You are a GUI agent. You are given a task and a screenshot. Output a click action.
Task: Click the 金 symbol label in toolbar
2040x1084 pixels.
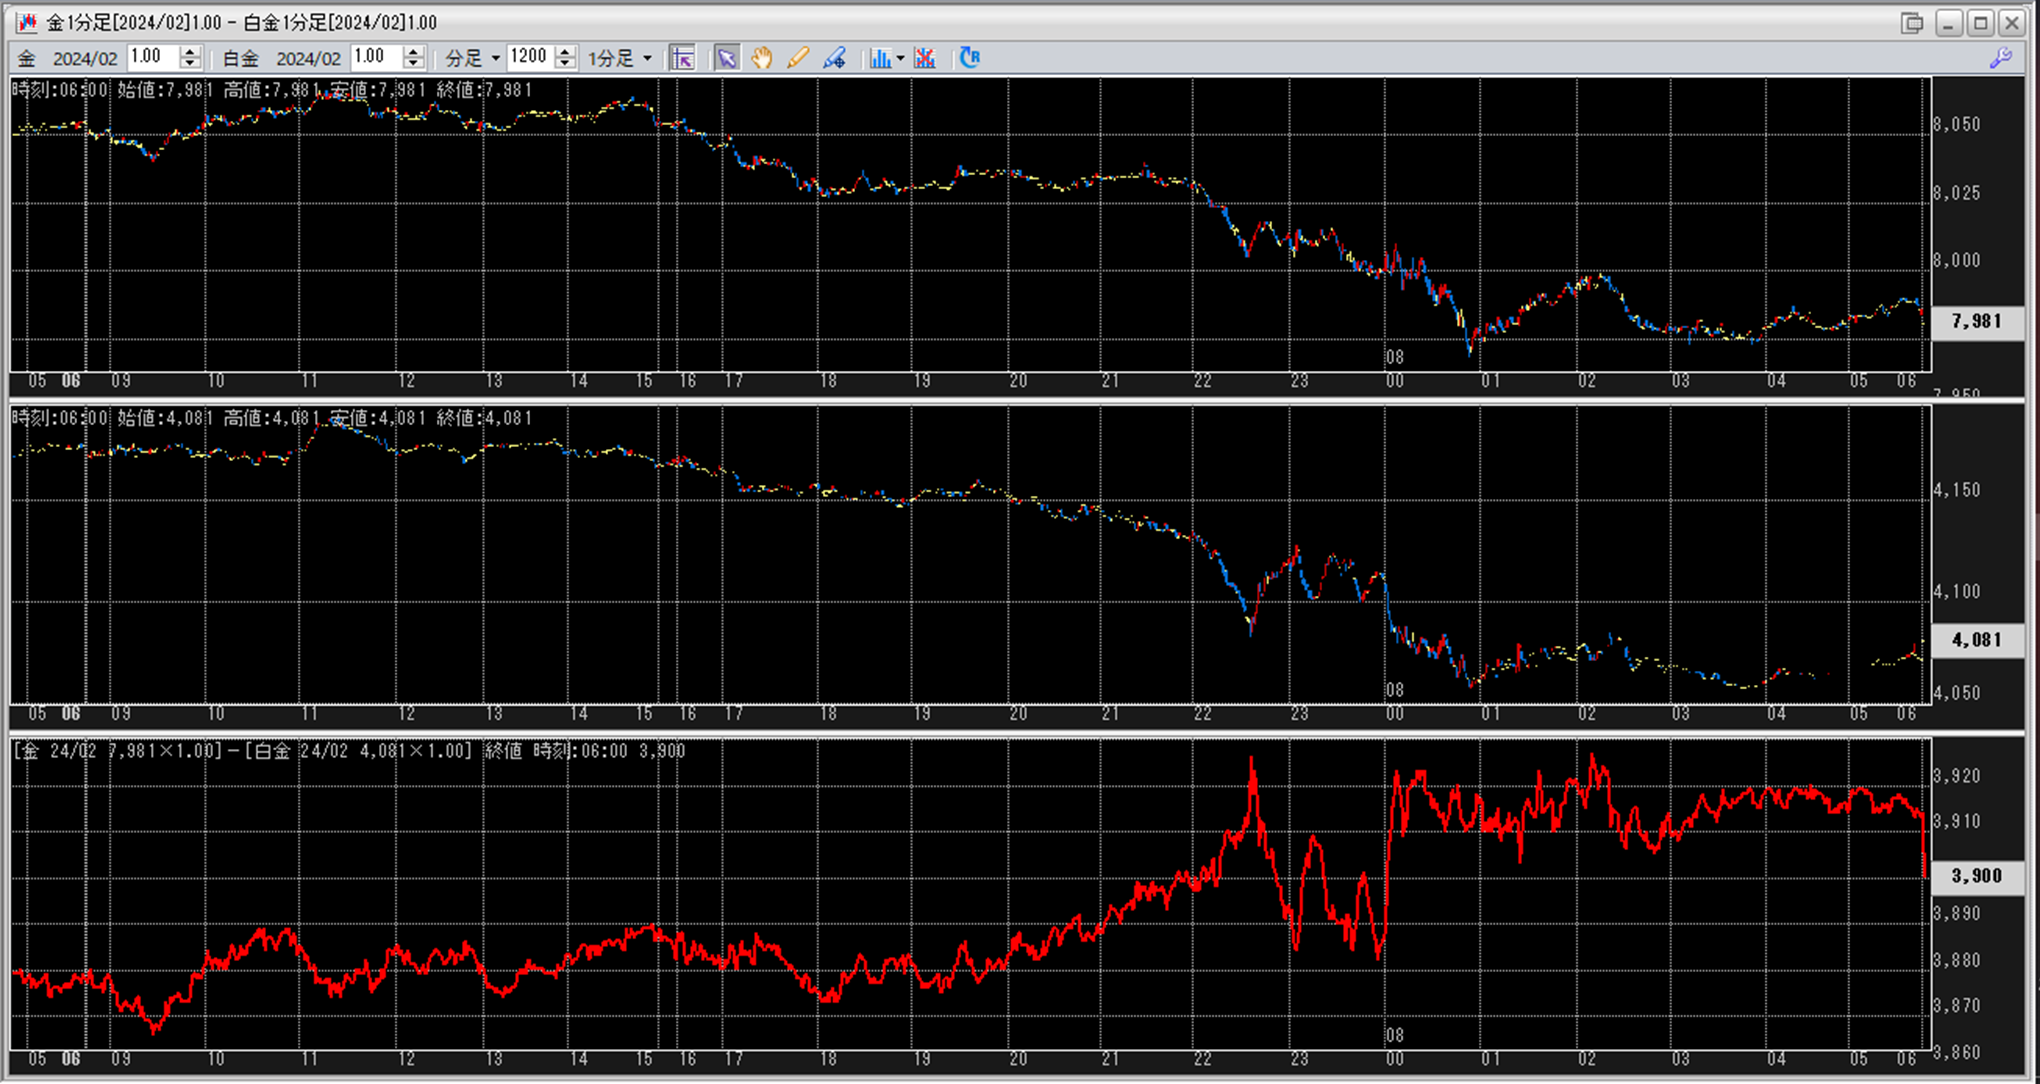[x=27, y=58]
